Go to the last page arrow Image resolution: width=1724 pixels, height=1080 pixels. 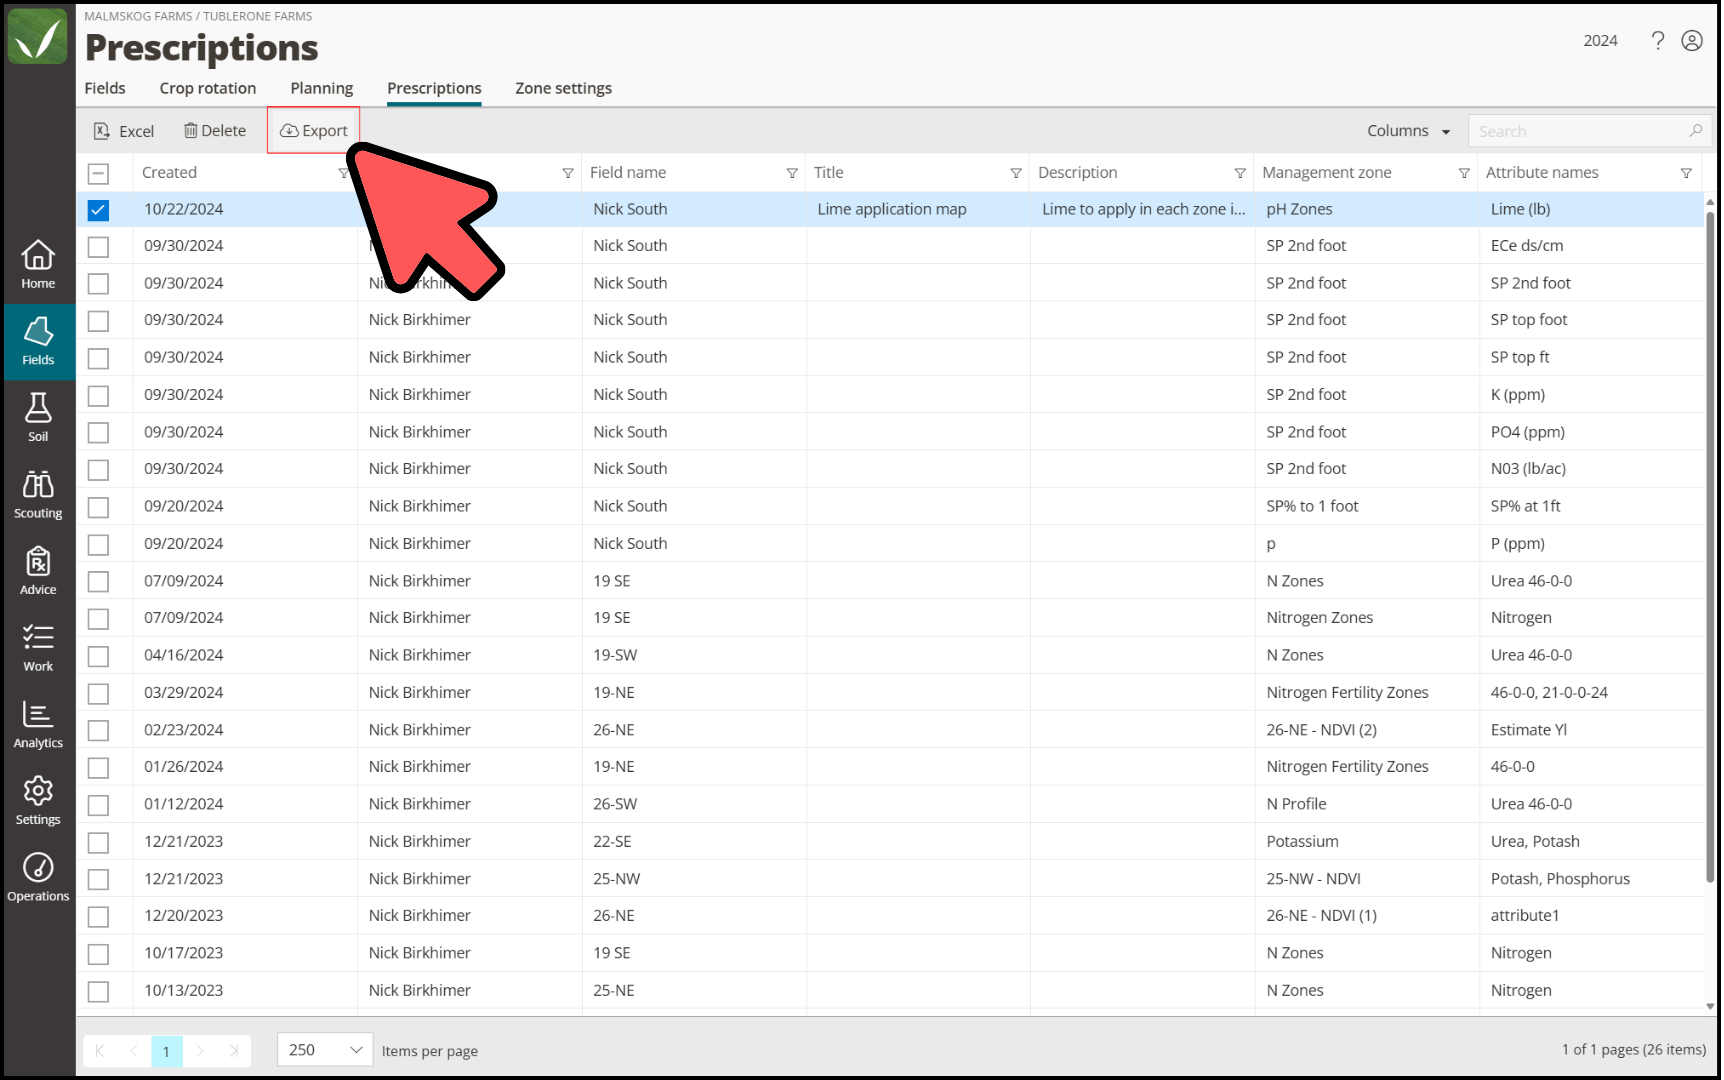(233, 1051)
